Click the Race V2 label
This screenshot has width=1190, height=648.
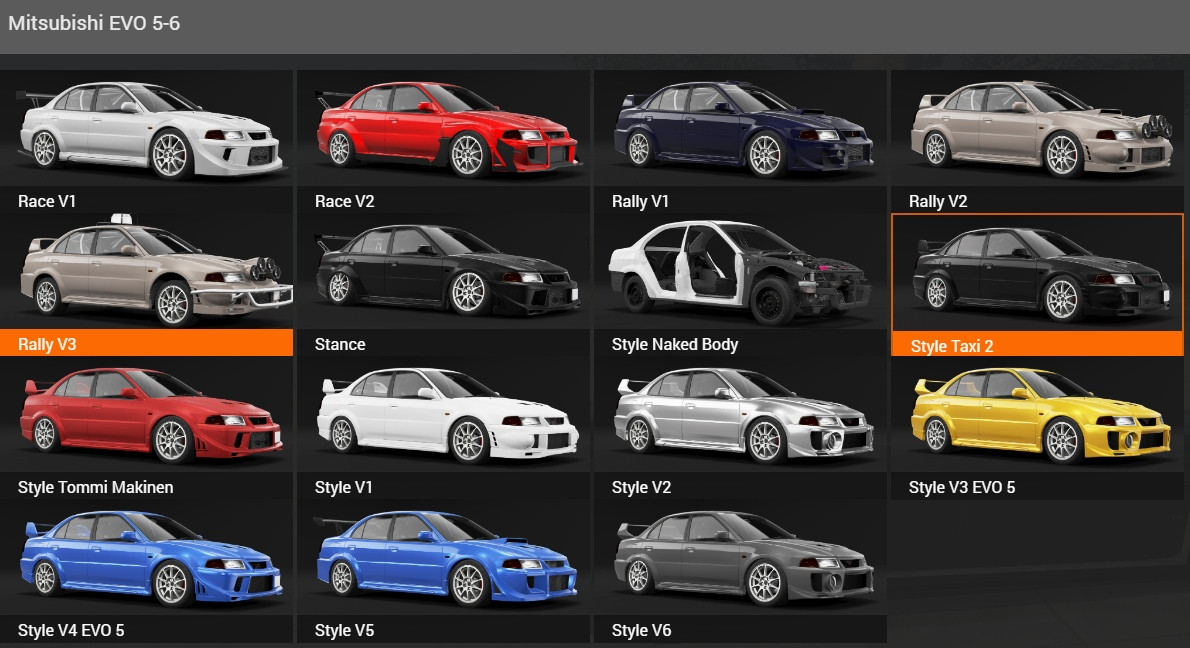[x=345, y=201]
